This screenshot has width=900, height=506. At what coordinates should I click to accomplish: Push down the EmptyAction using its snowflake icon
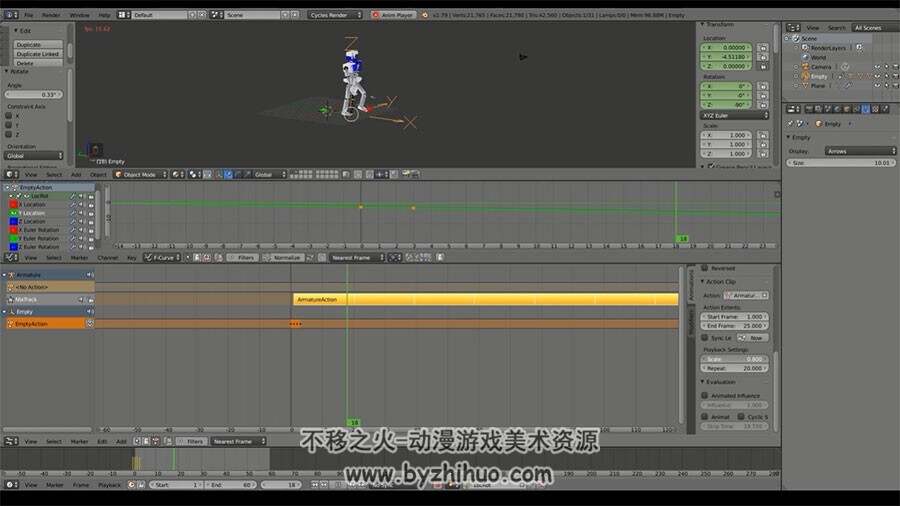[90, 324]
